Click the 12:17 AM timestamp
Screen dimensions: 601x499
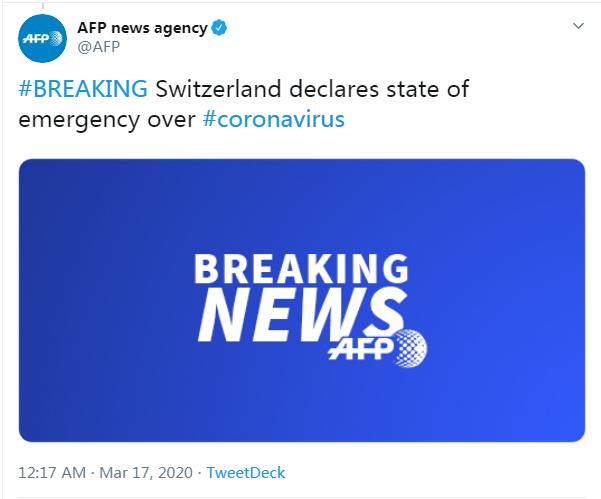(x=51, y=470)
